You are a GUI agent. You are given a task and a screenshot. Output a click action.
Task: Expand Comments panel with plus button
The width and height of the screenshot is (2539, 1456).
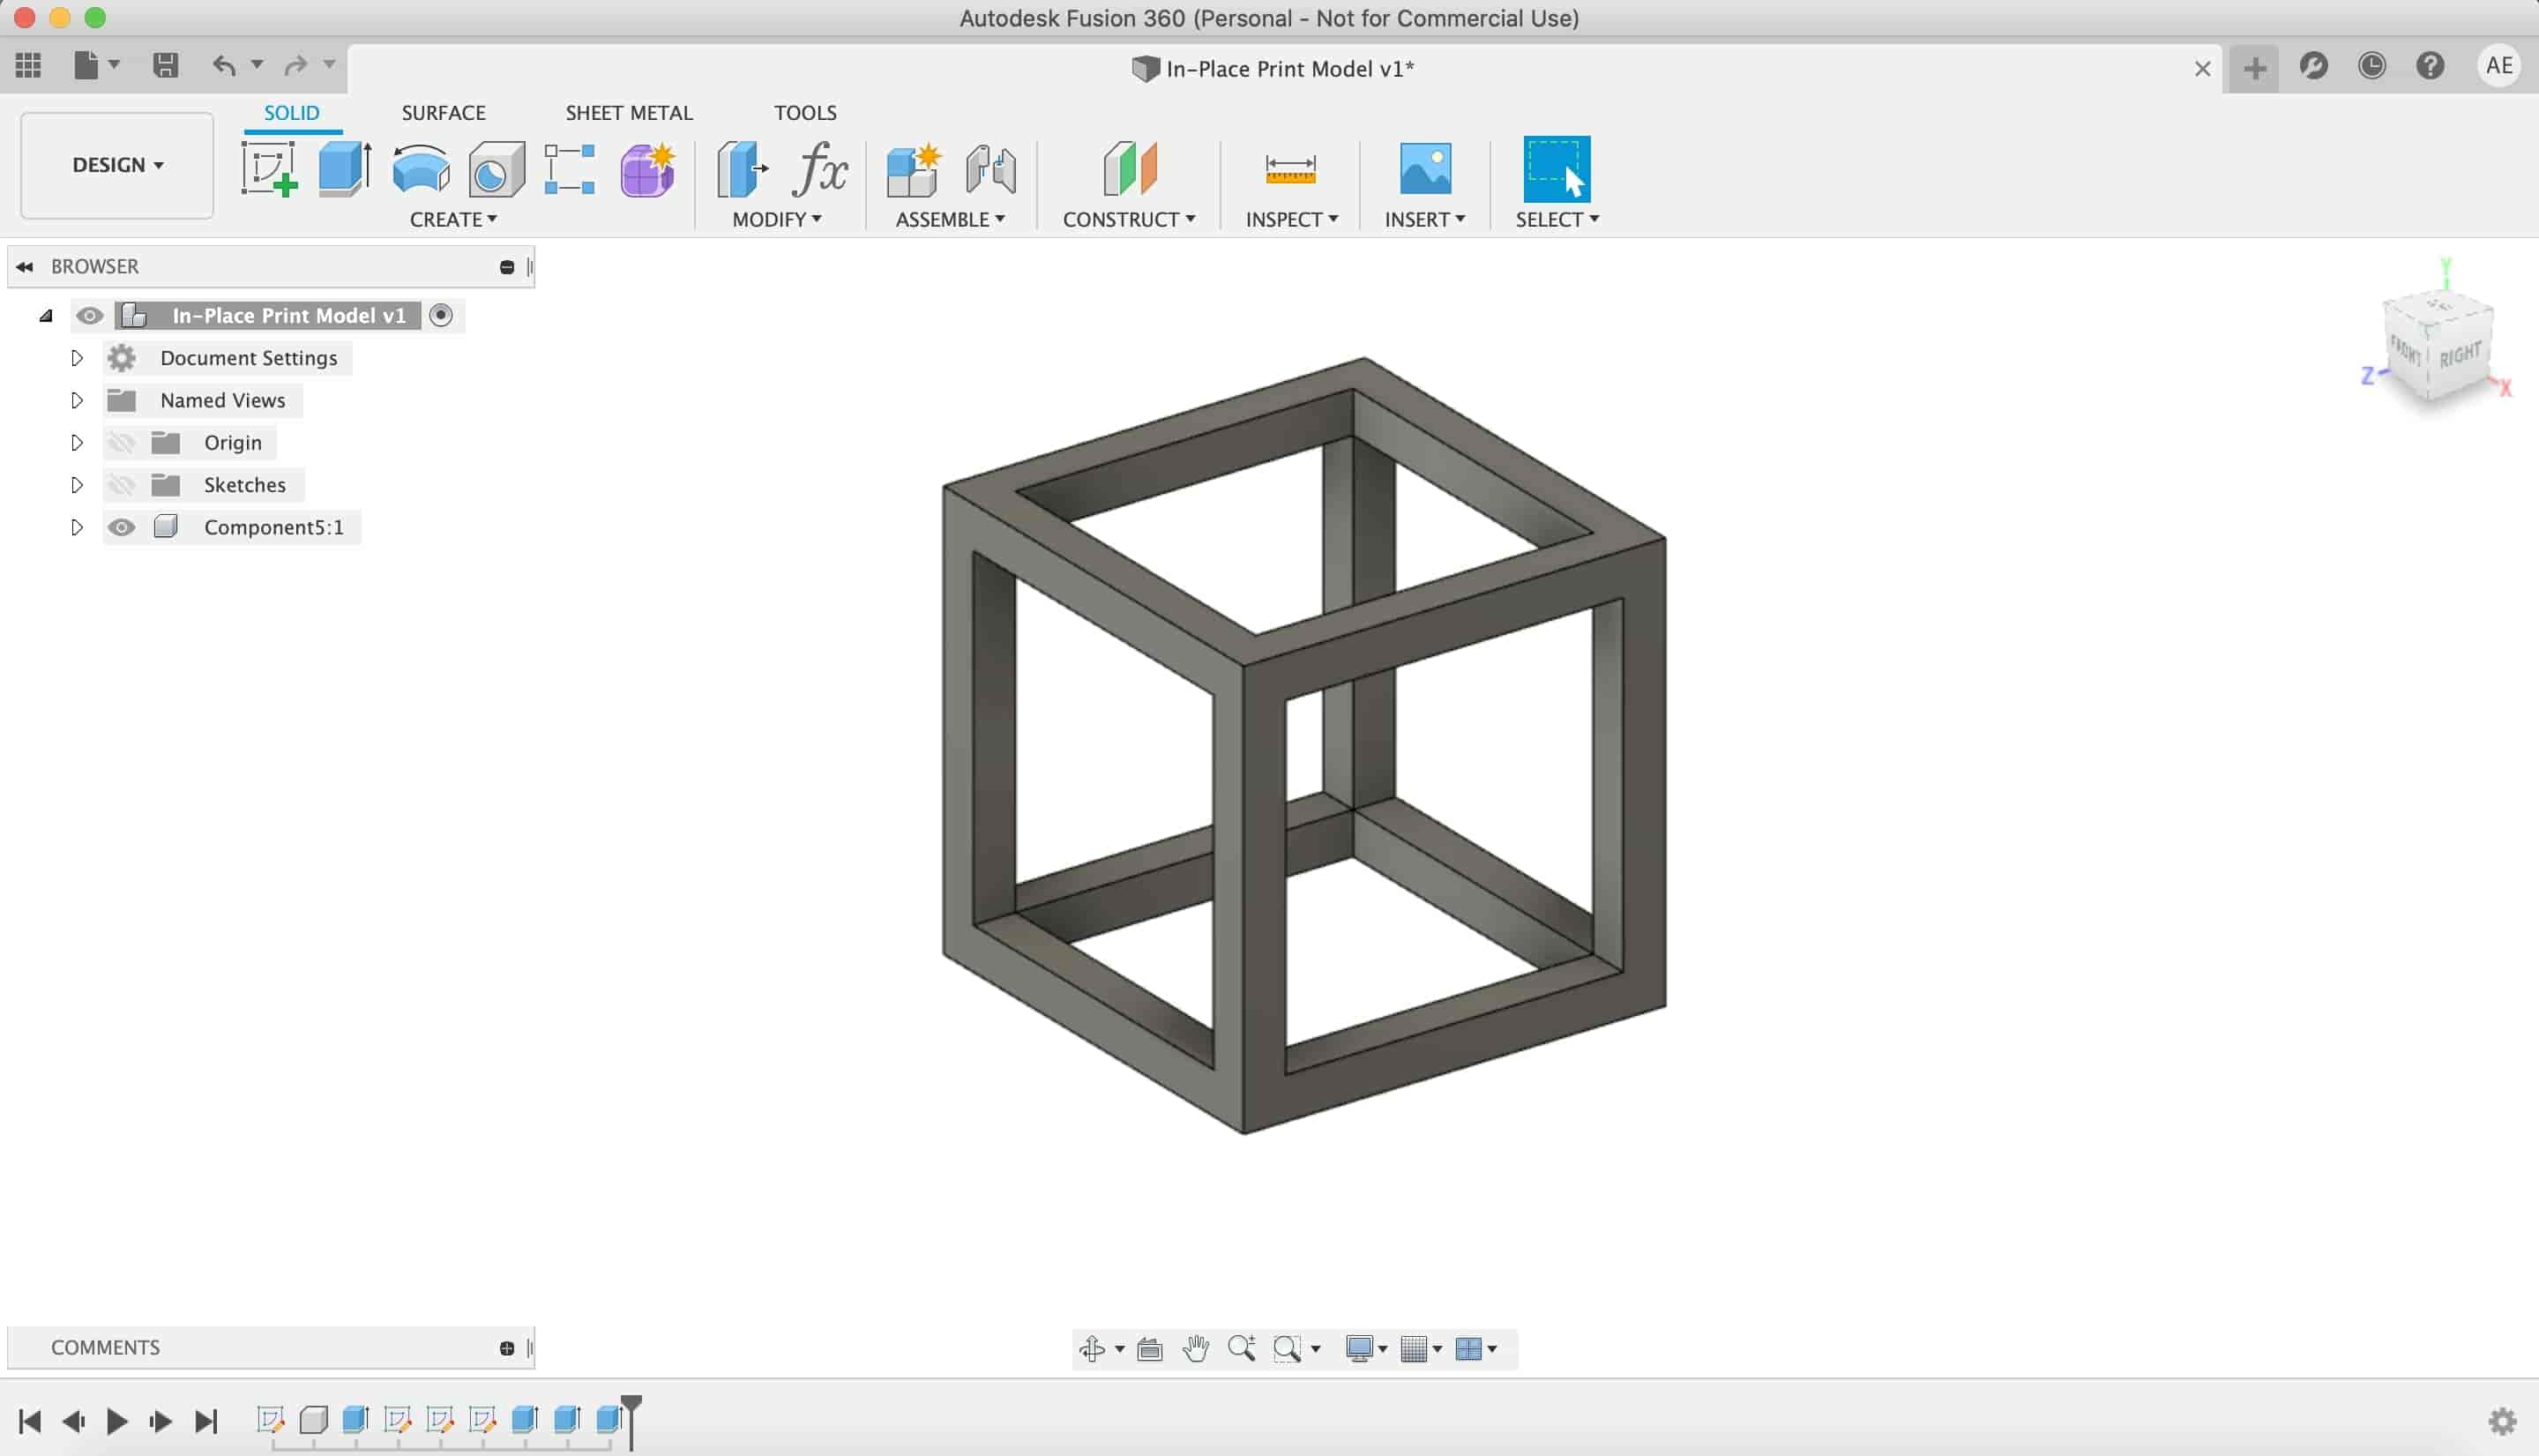[507, 1348]
